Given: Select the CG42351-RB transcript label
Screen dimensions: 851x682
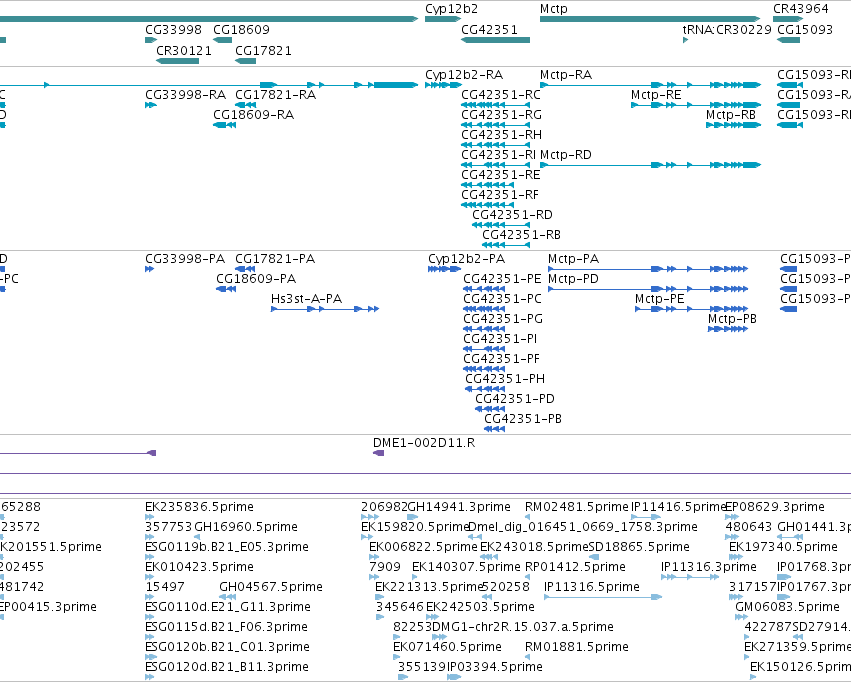Looking at the screenshot, I should (522, 235).
